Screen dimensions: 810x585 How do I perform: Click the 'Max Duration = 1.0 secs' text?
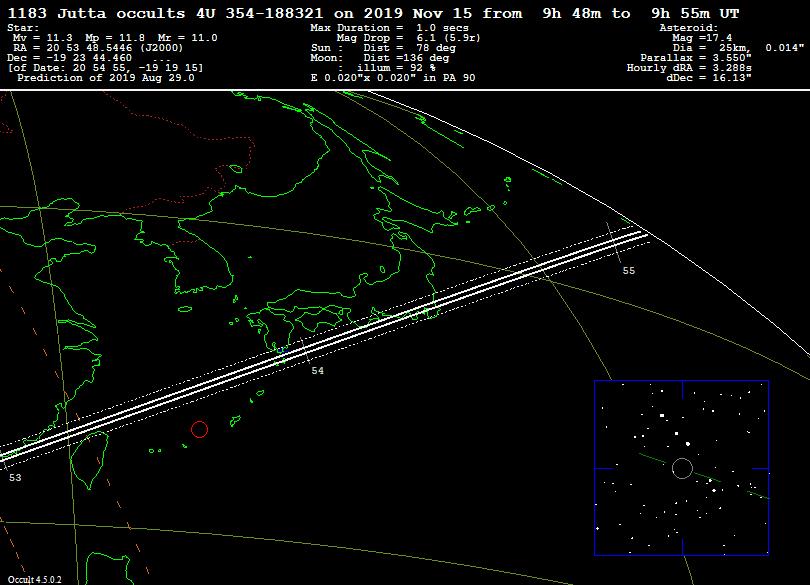[x=390, y=28]
